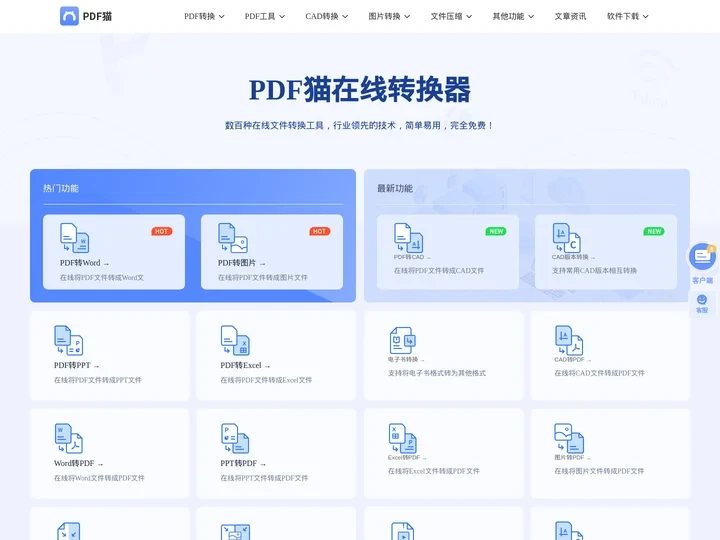This screenshot has height=540, width=720.
Task: Expand the 图片转换 dropdown menu
Action: pyautogui.click(x=389, y=16)
